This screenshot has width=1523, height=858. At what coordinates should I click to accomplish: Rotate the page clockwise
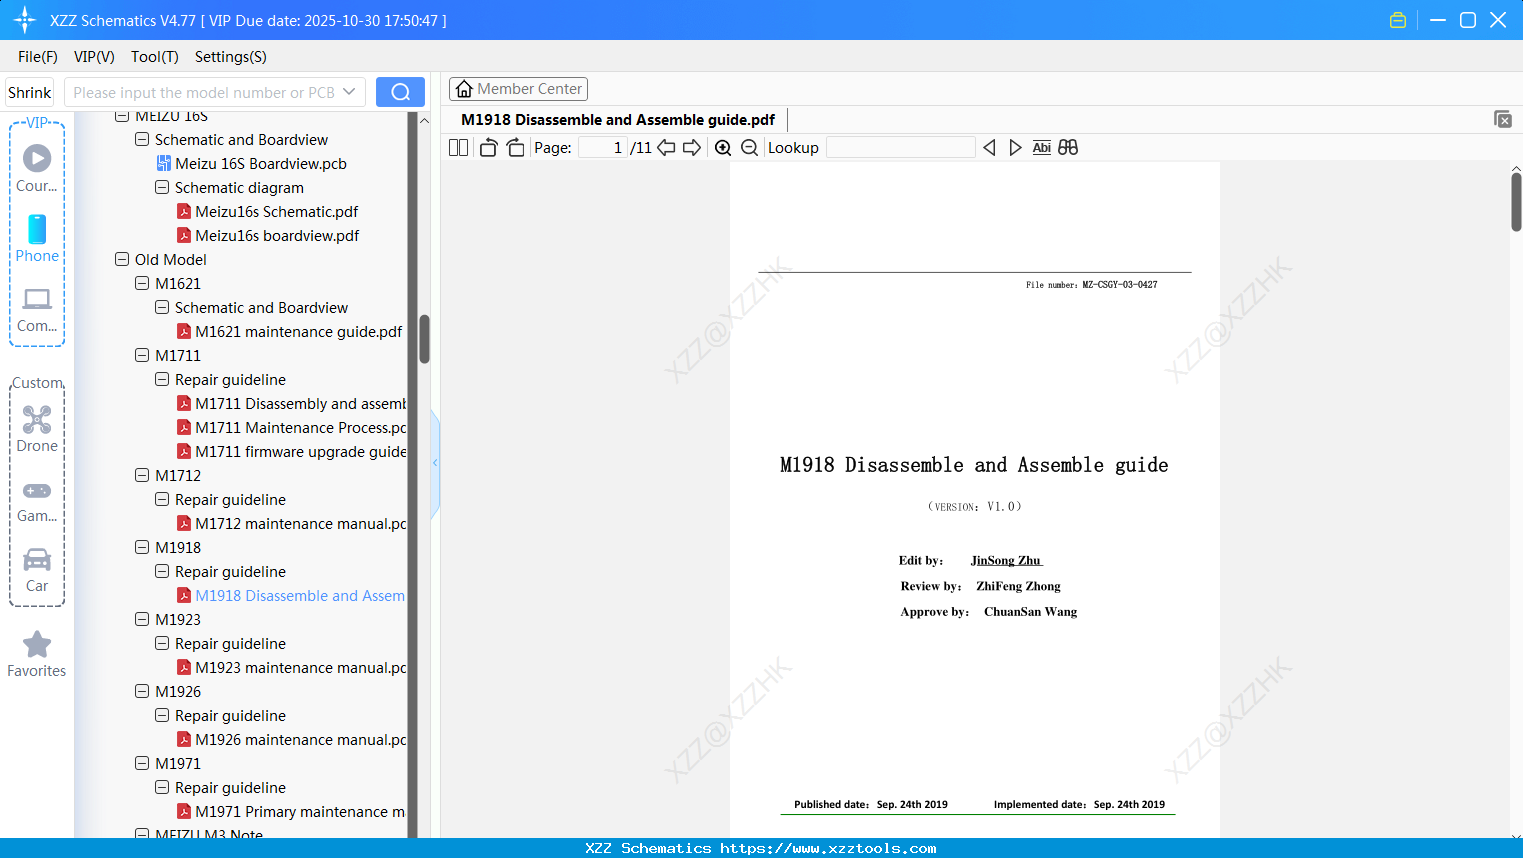[515, 148]
